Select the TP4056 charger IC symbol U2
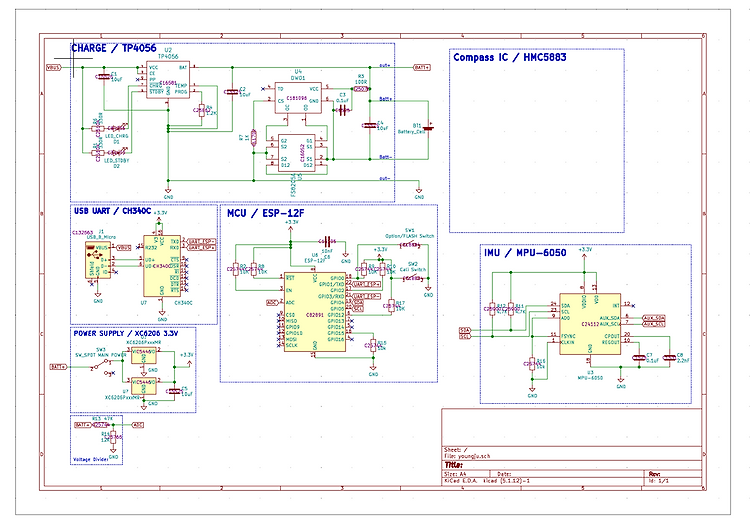The width and height of the screenshot is (750, 521). pos(167,80)
